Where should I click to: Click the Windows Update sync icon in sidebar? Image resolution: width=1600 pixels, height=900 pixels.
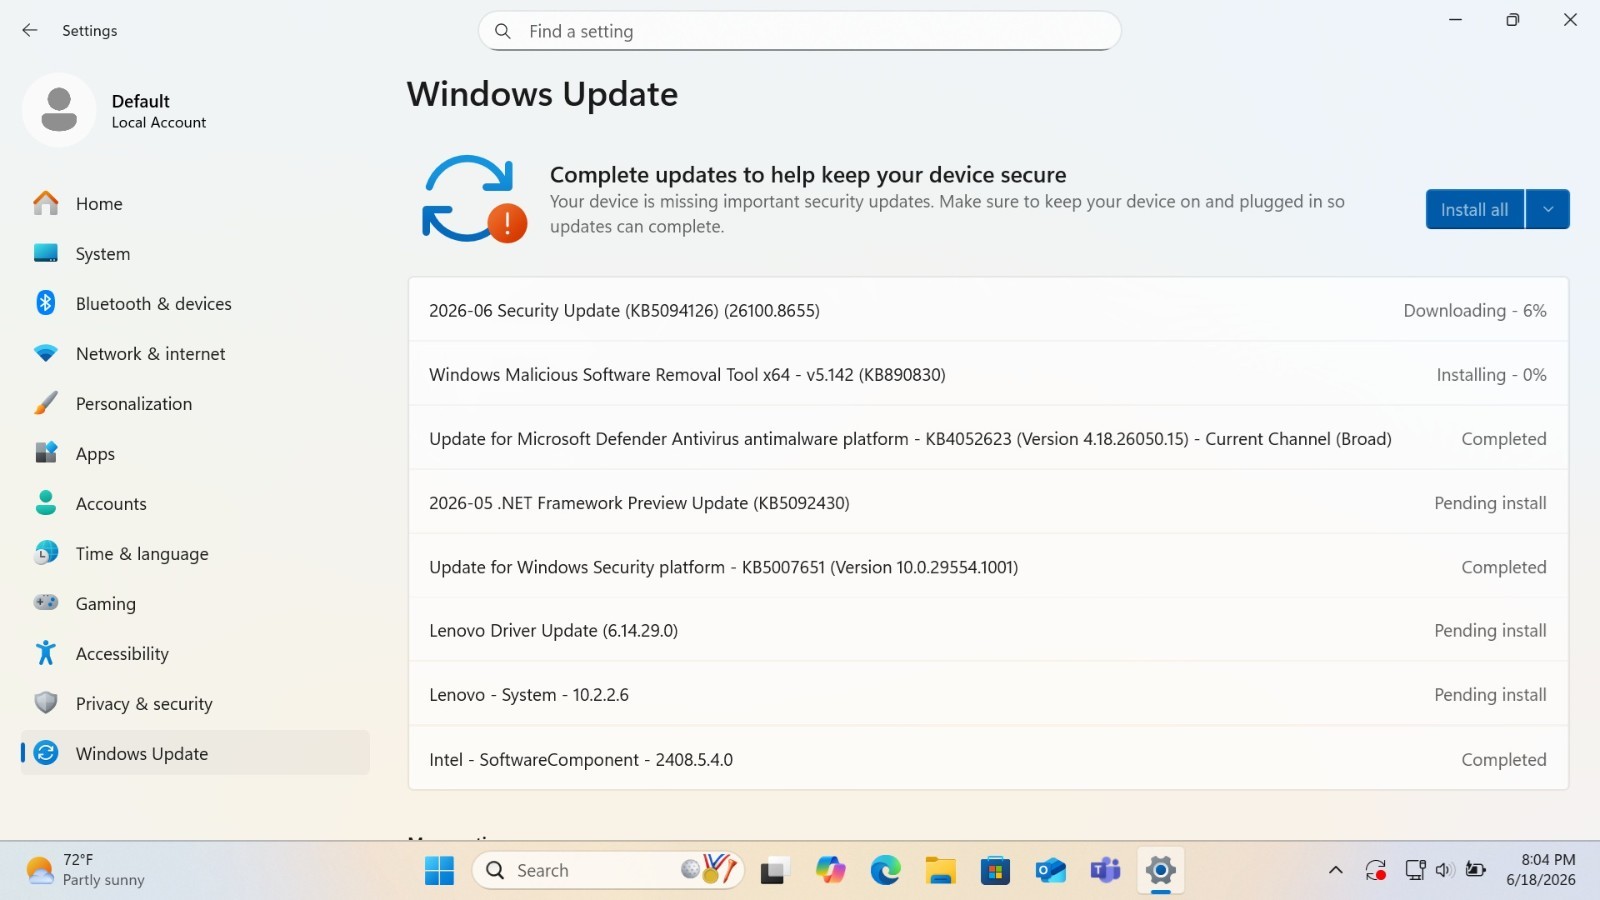coord(46,753)
